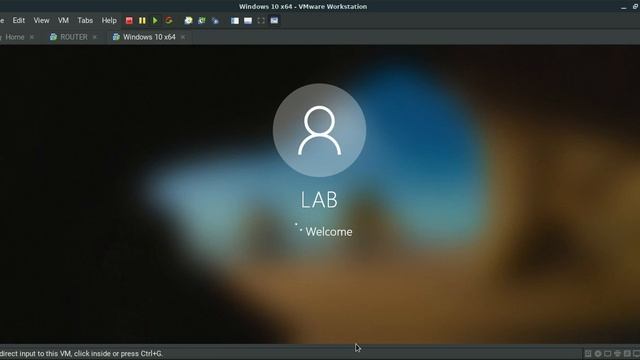The height and width of the screenshot is (360, 640).
Task: Click the CD/DVD drive status icon
Action: (x=598, y=353)
